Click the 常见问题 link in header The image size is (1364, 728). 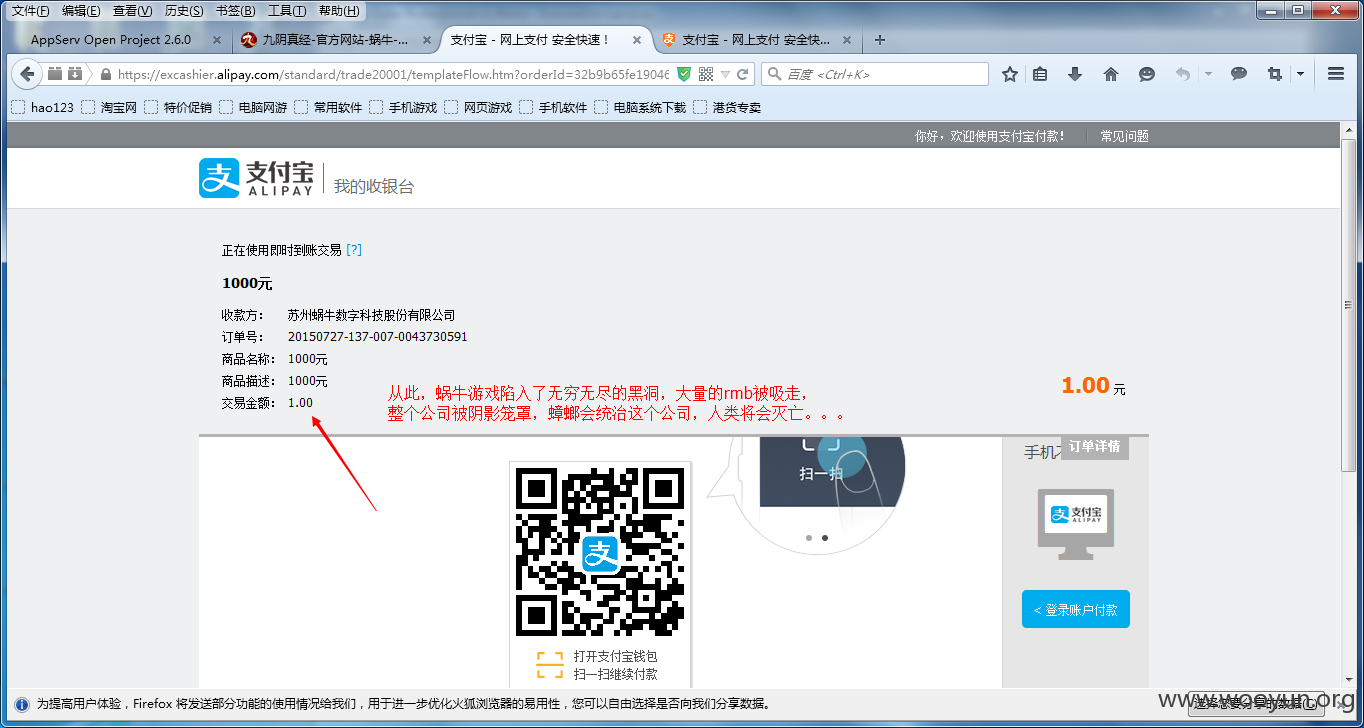pyautogui.click(x=1124, y=136)
